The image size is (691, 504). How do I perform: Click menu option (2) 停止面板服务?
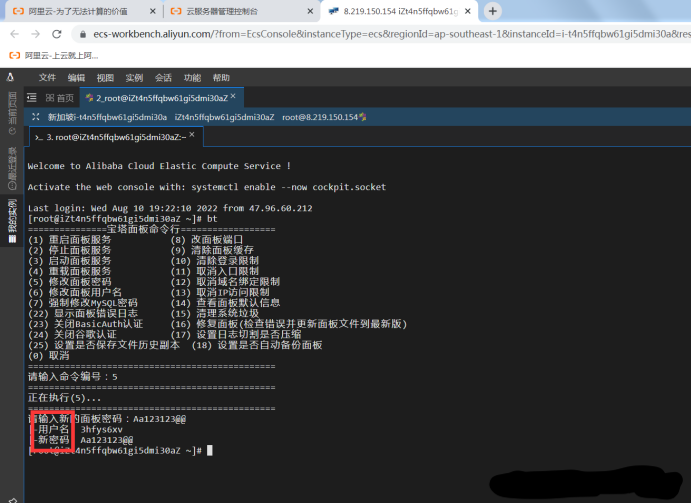click(x=70, y=250)
